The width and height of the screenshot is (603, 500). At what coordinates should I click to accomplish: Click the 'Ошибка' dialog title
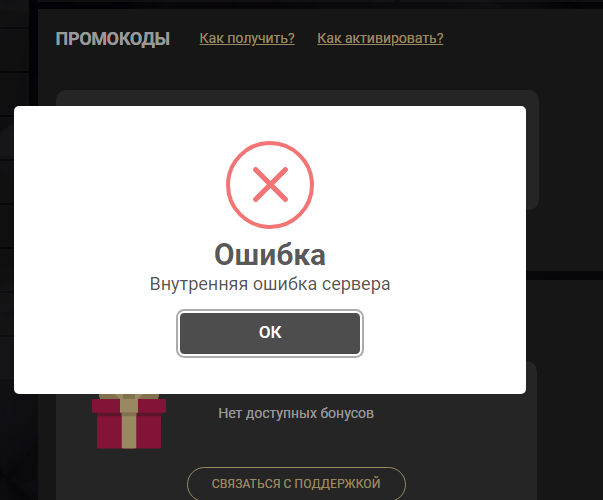coord(270,255)
